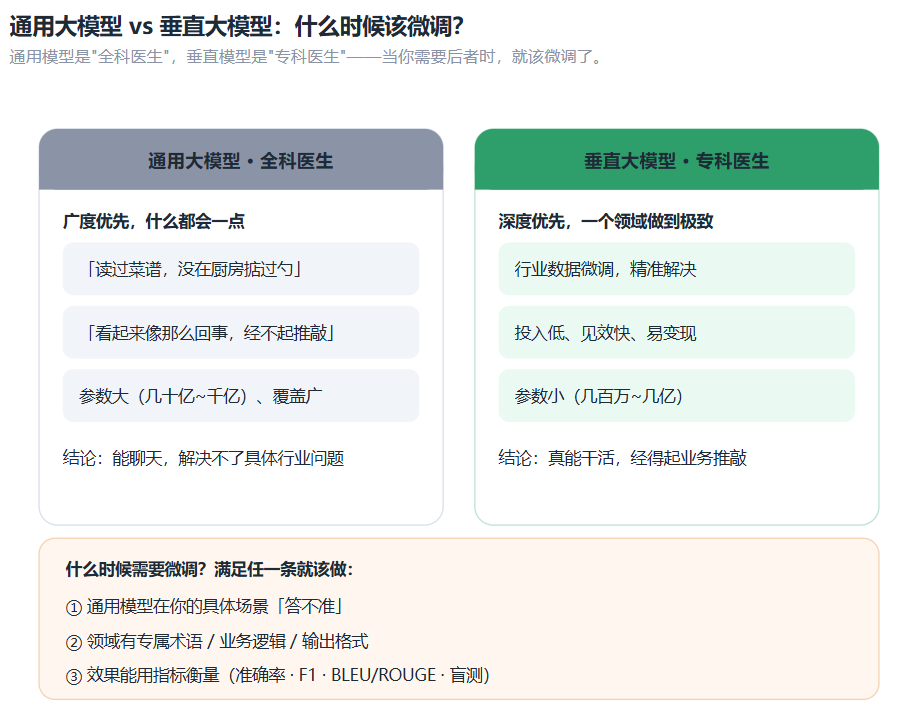Select the header "垂直大模型 · 专科医生"
This screenshot has height=713, width=898.
[x=676, y=160]
